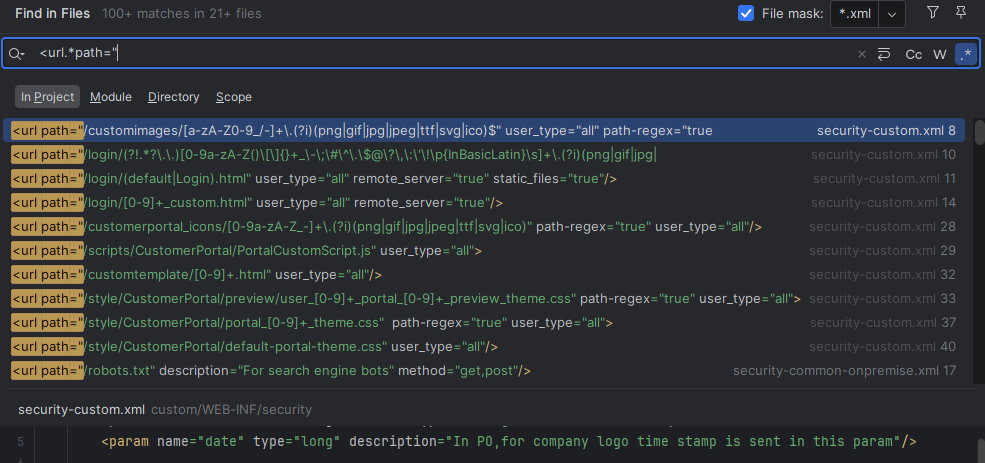Image resolution: width=985 pixels, height=463 pixels.
Task: Toggle Match Case (Cc) option
Action: pos(913,55)
